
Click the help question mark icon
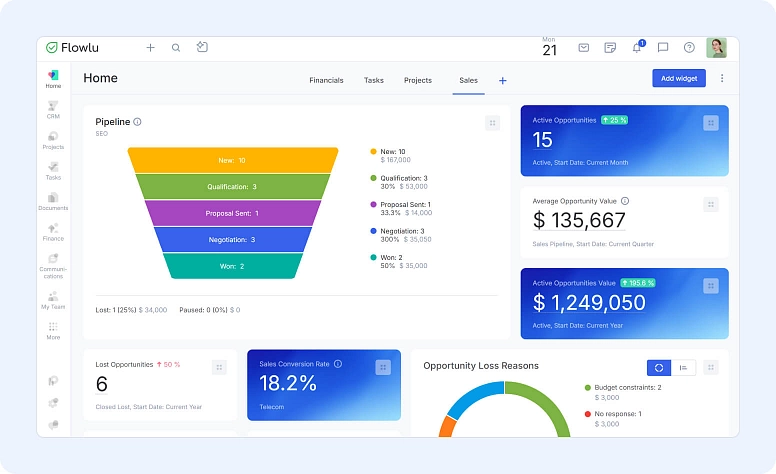click(689, 47)
